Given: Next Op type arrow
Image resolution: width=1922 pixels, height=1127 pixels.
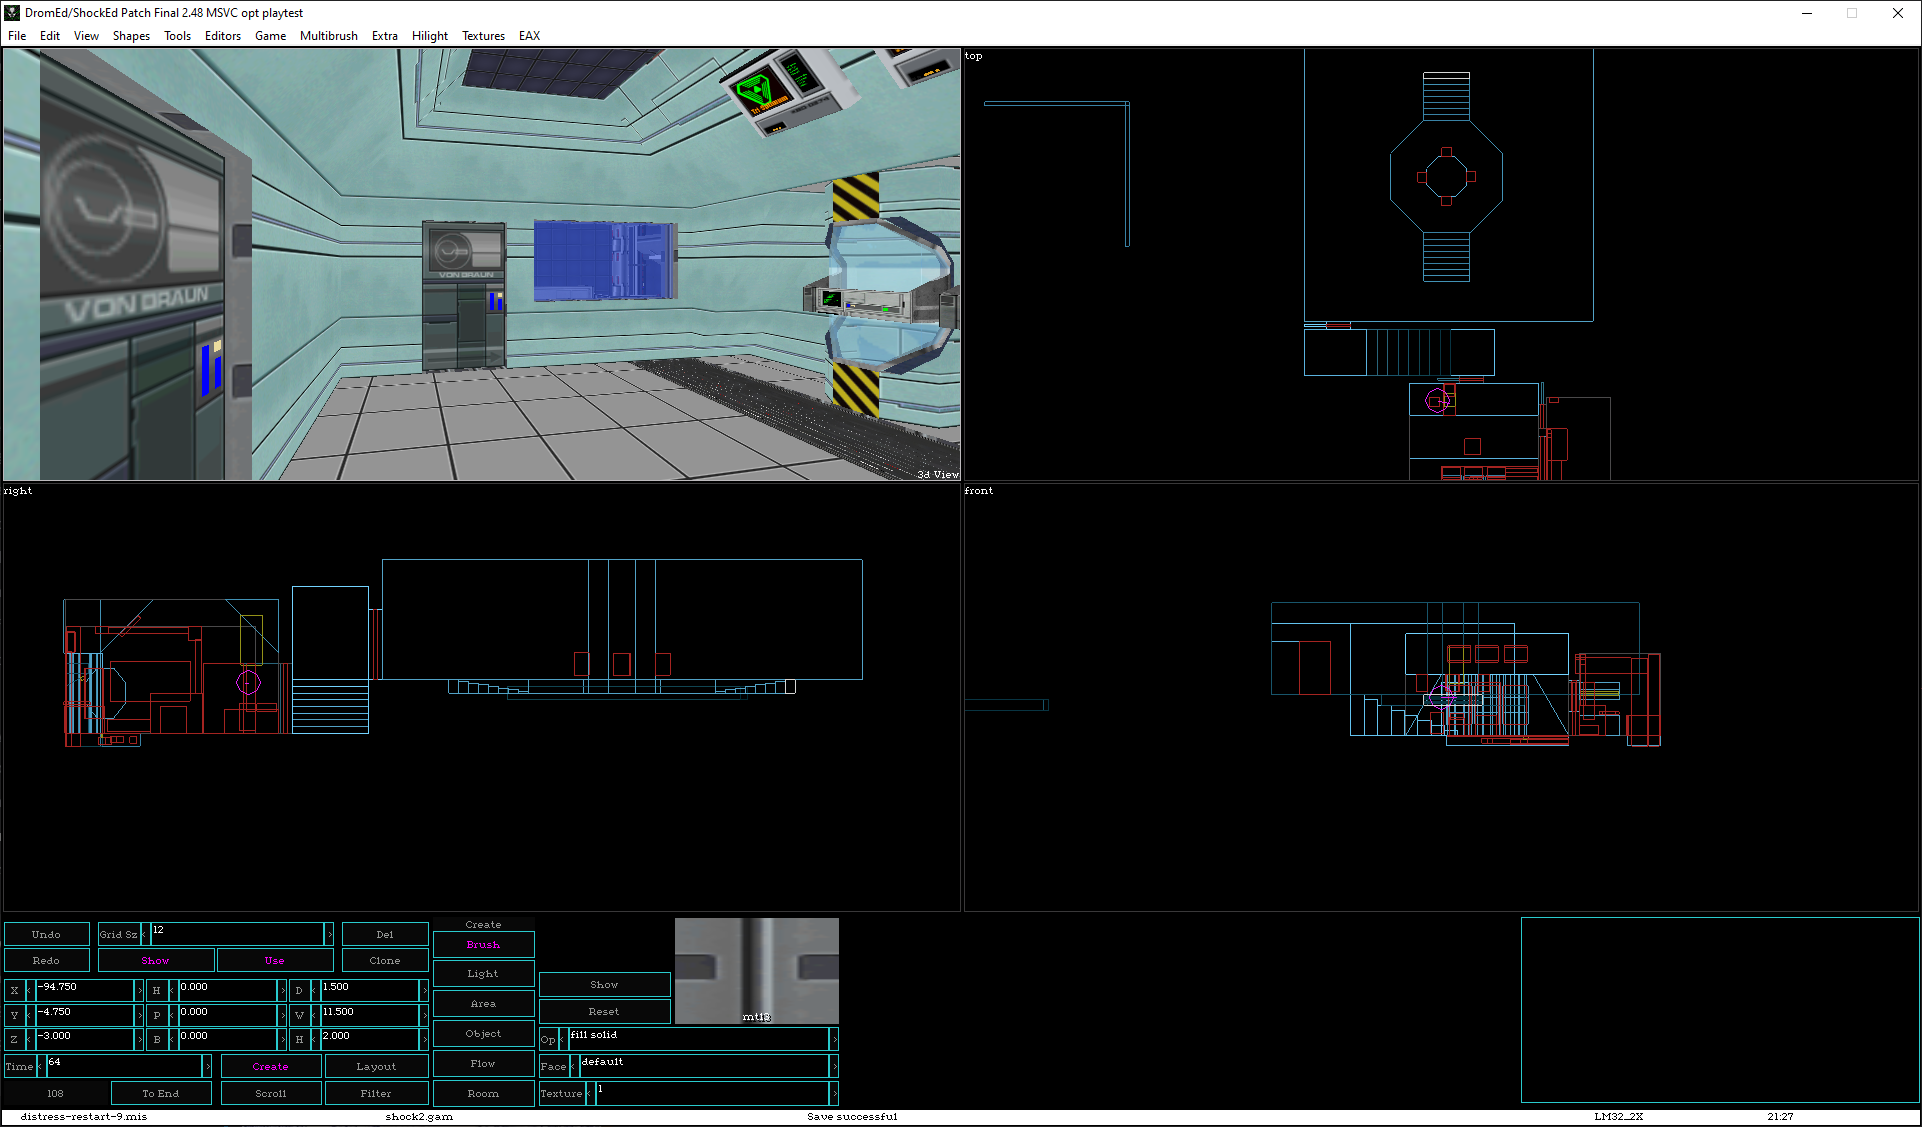Looking at the screenshot, I should (x=834, y=1040).
